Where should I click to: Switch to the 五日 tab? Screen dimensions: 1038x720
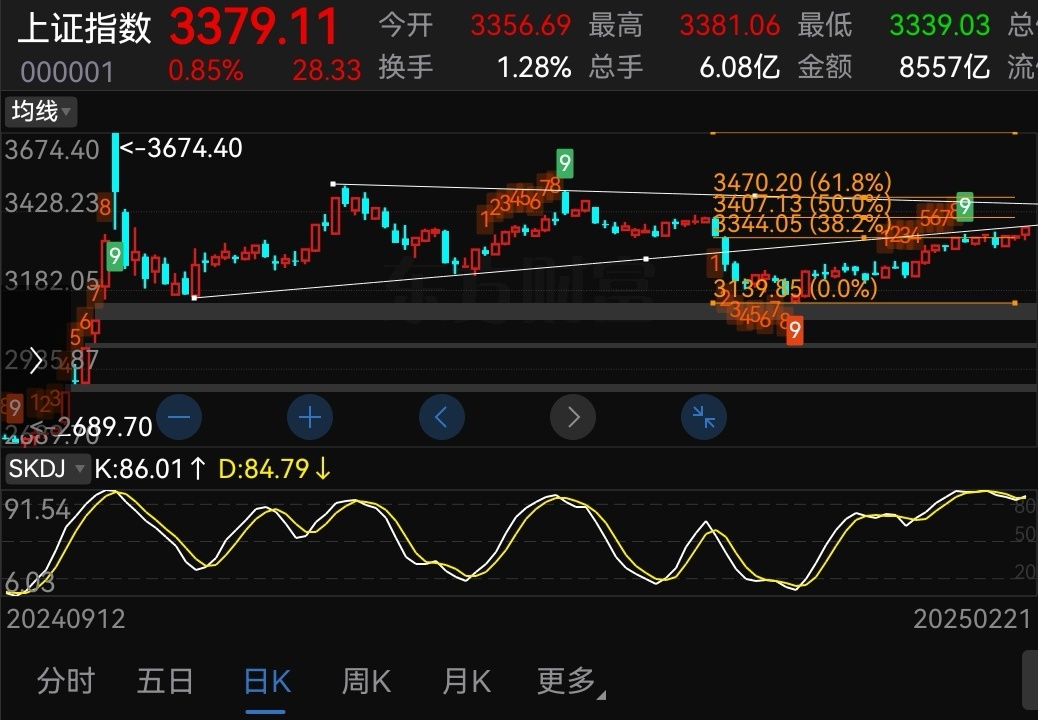pos(165,682)
